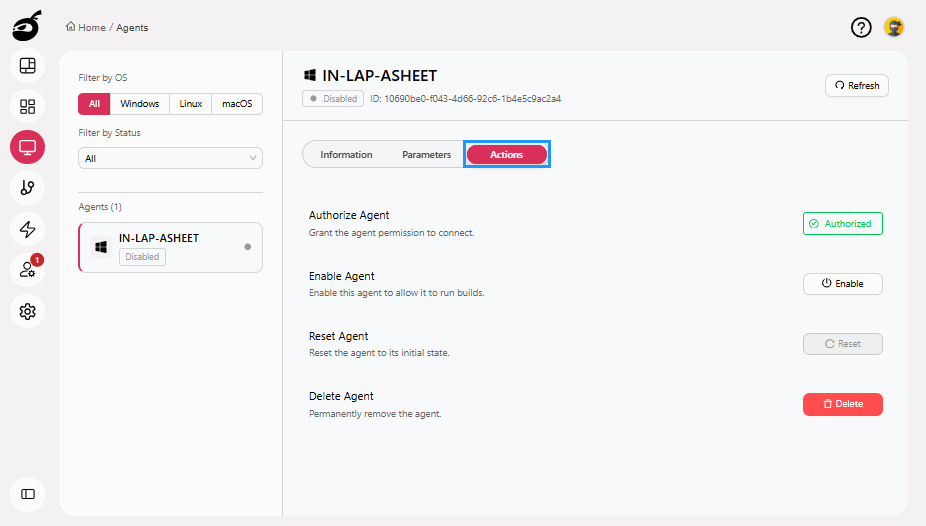The width and height of the screenshot is (926, 526).
Task: Click the home icon in the breadcrumb
Action: click(x=70, y=27)
